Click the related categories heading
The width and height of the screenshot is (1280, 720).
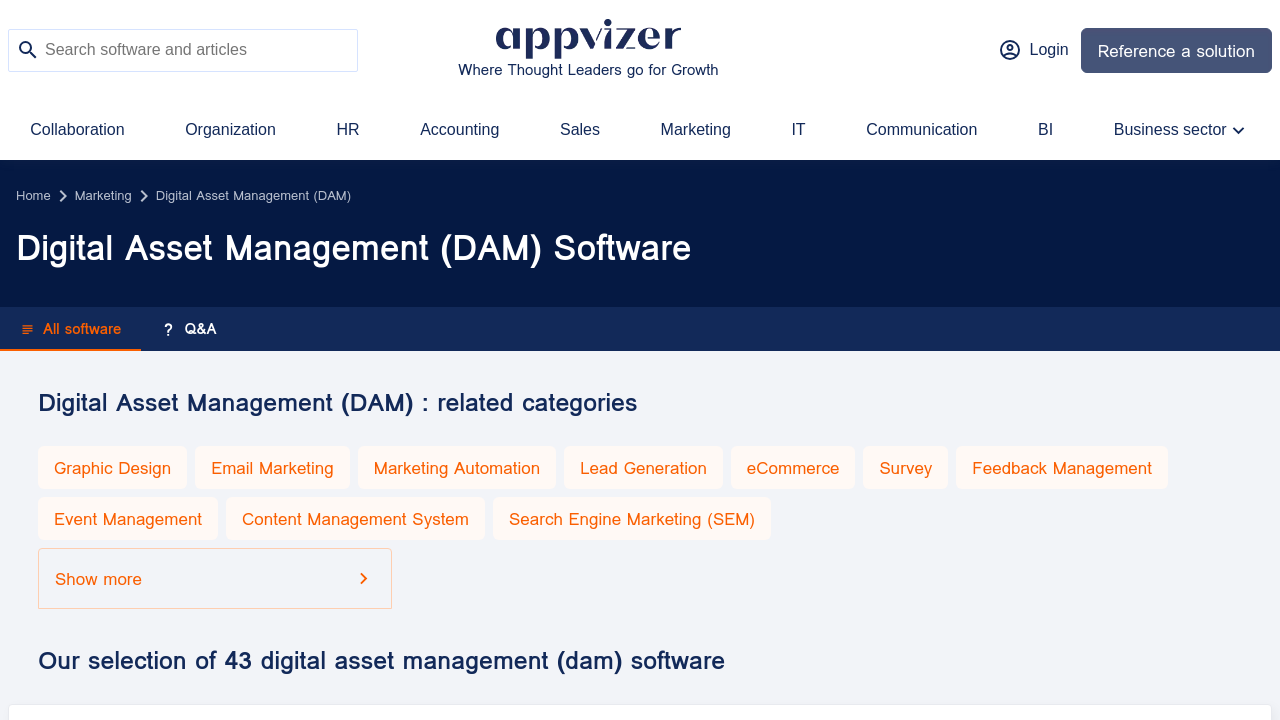(337, 403)
